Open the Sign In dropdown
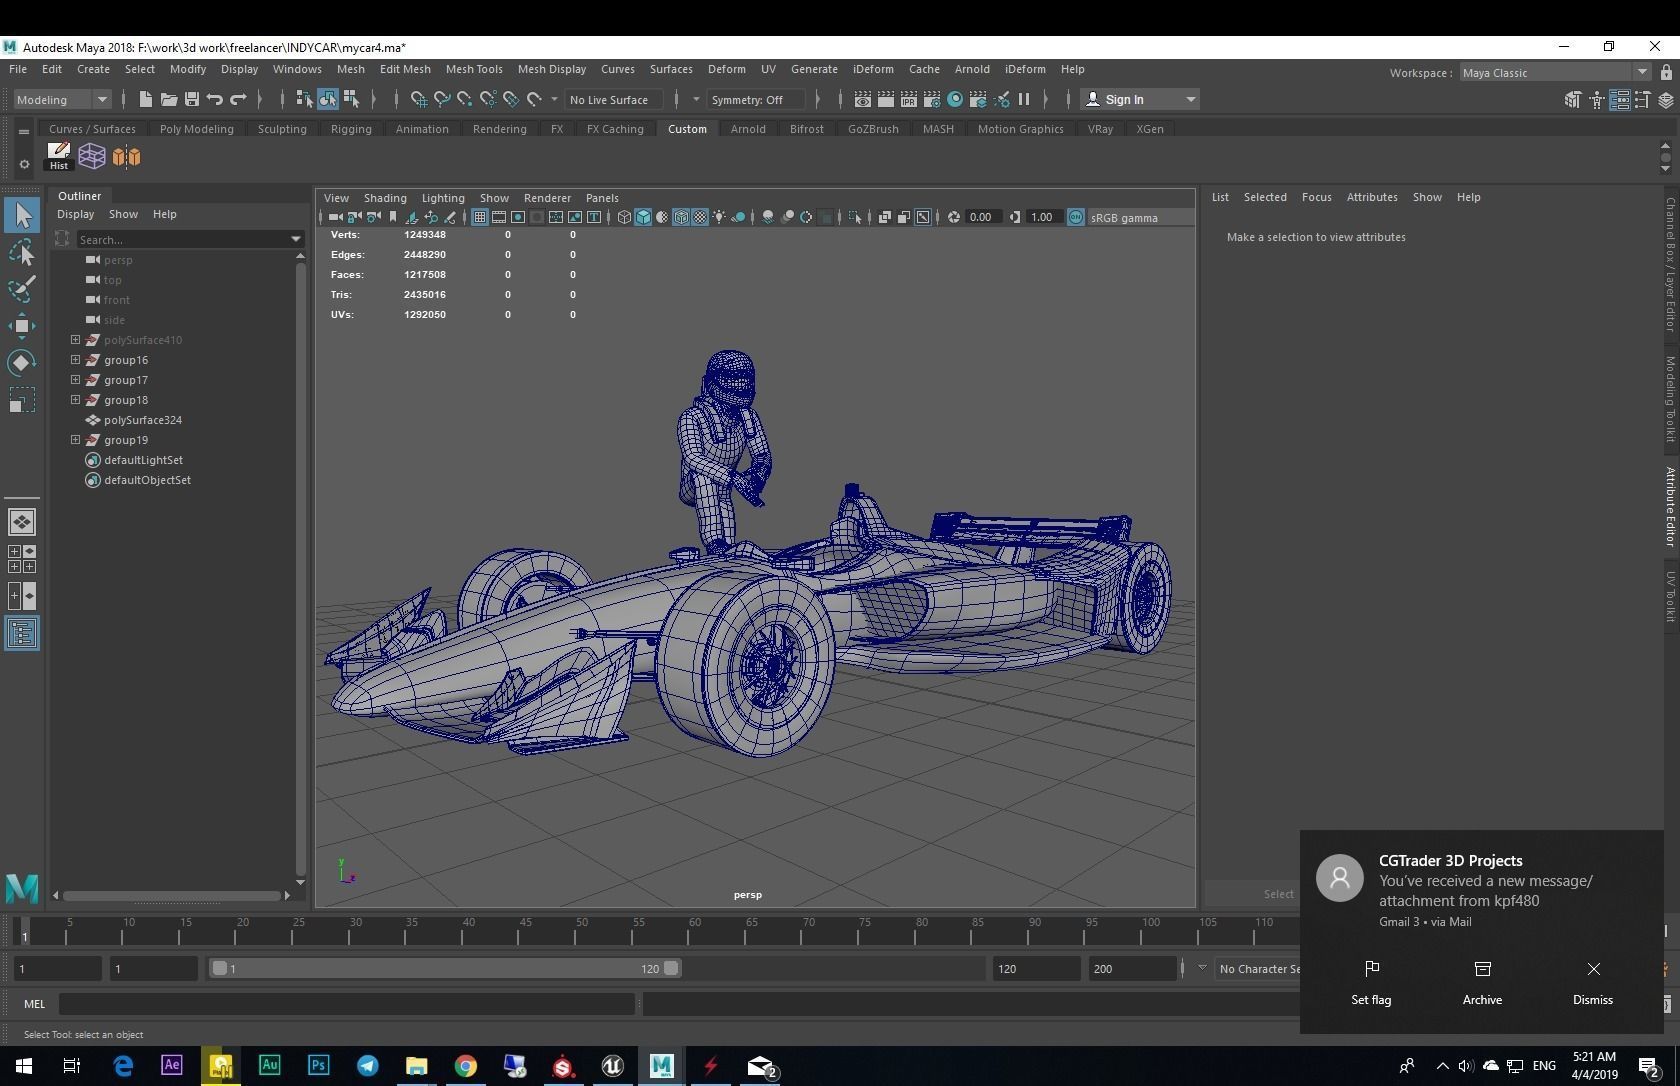This screenshot has width=1680, height=1086. tap(1141, 99)
